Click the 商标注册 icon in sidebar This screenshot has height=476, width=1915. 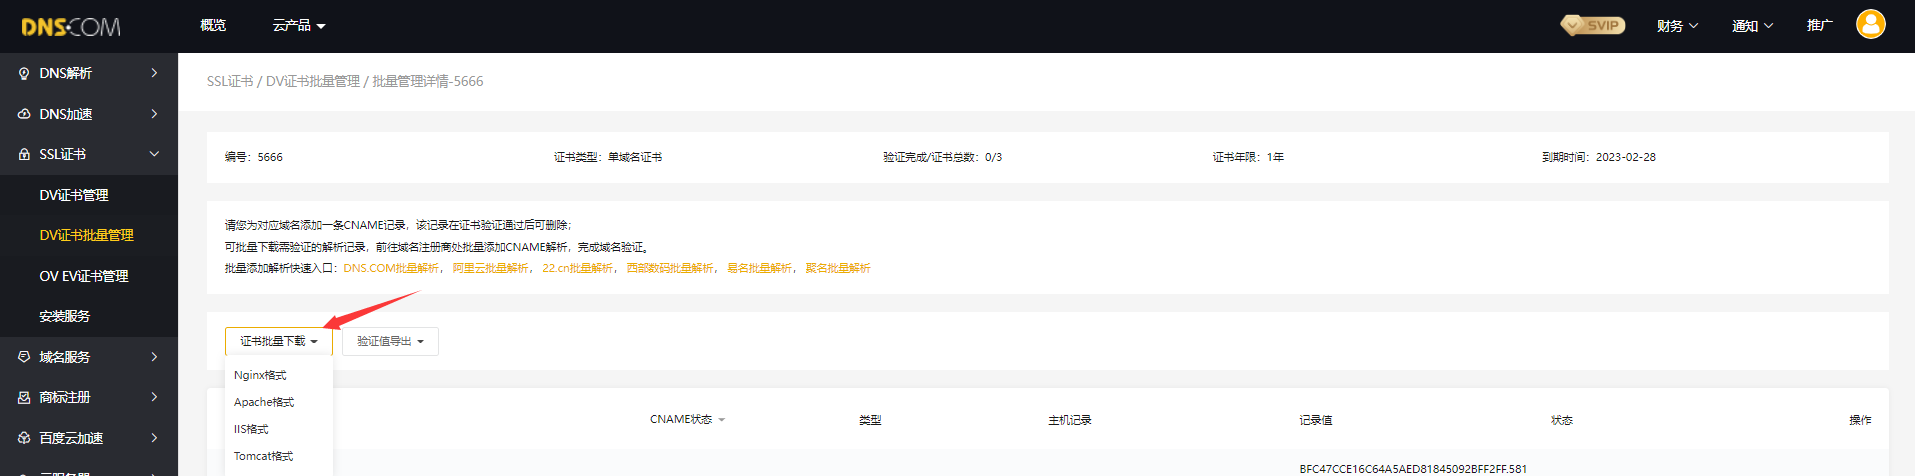pos(24,398)
